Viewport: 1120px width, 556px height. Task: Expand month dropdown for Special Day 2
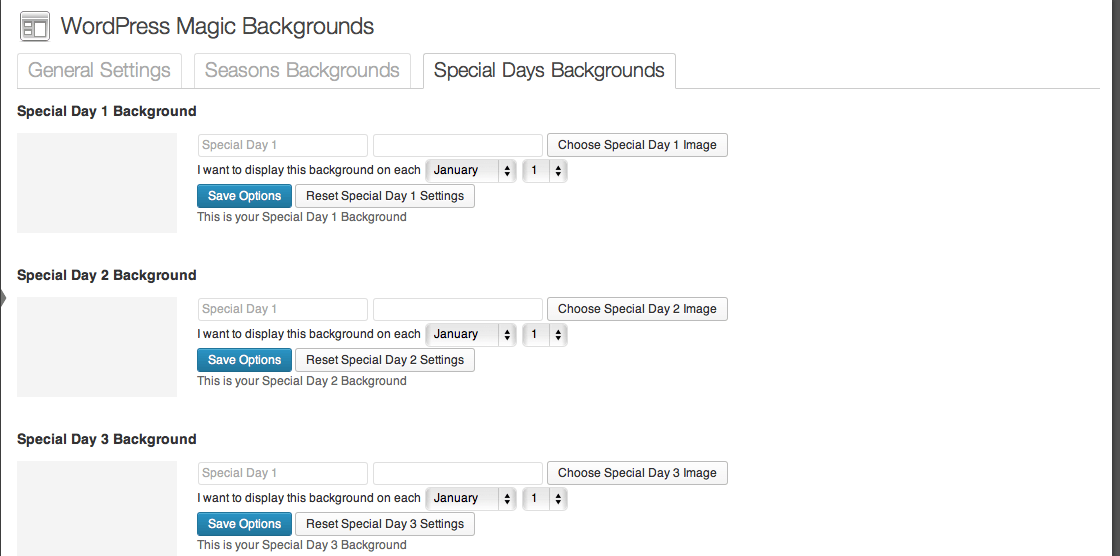tap(471, 334)
